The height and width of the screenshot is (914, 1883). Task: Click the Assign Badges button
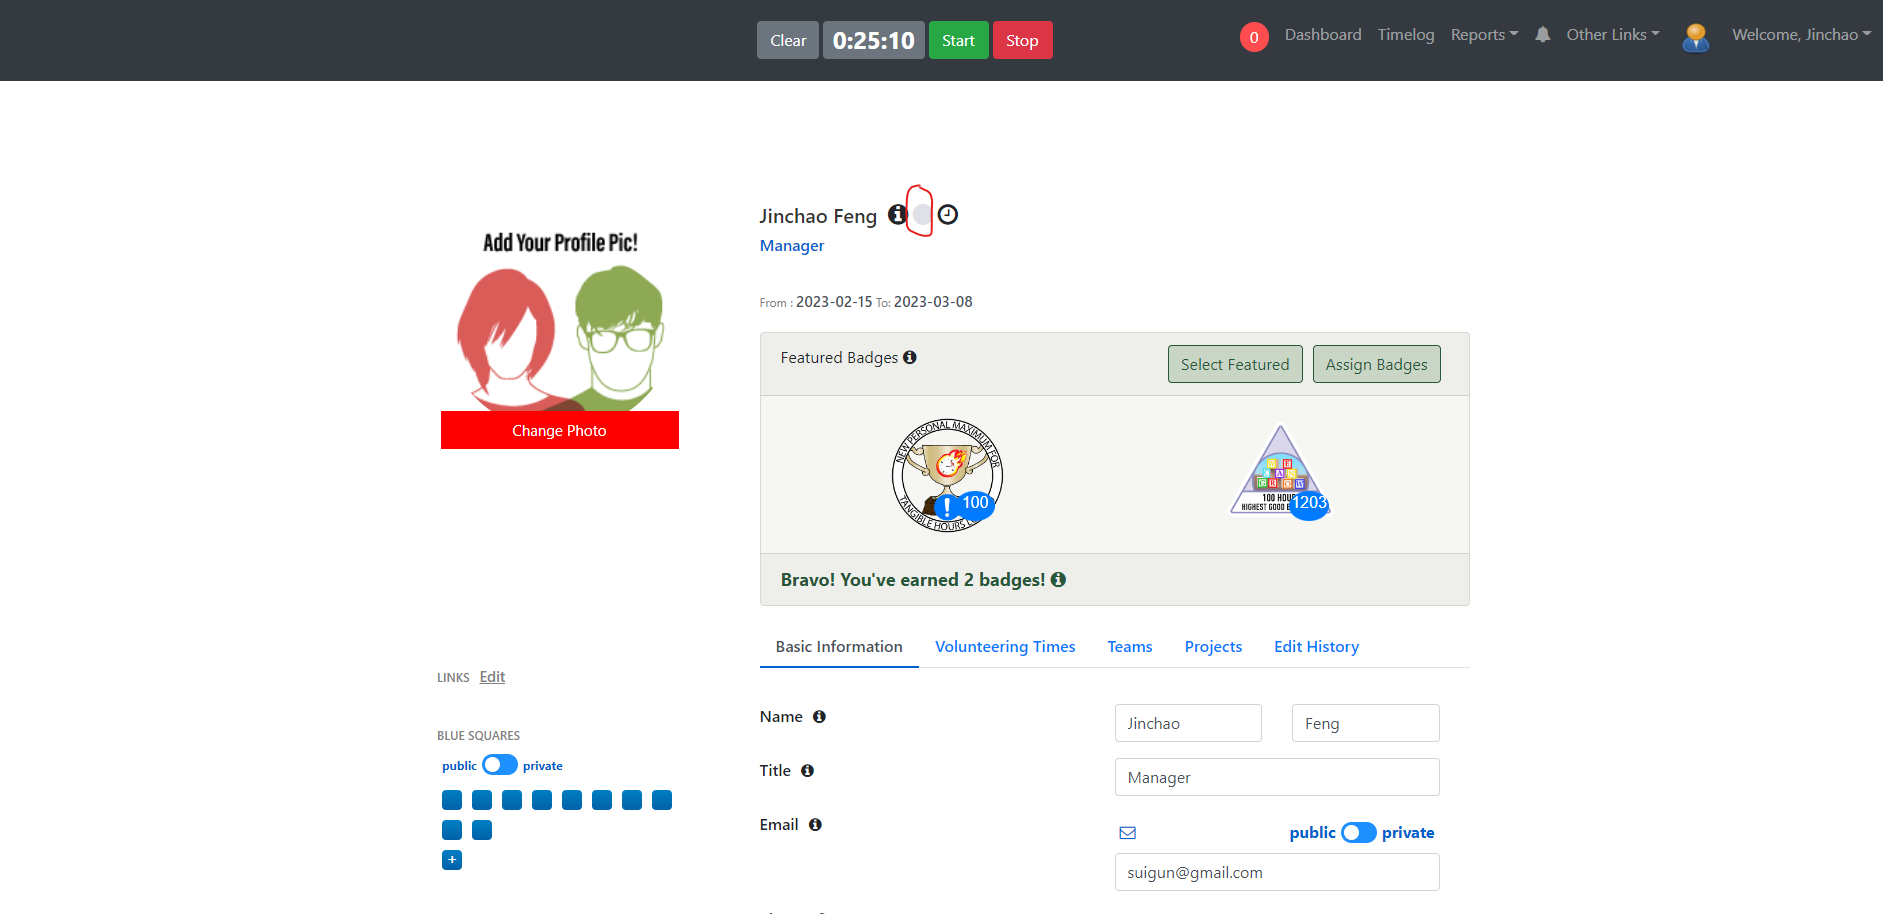tap(1376, 364)
